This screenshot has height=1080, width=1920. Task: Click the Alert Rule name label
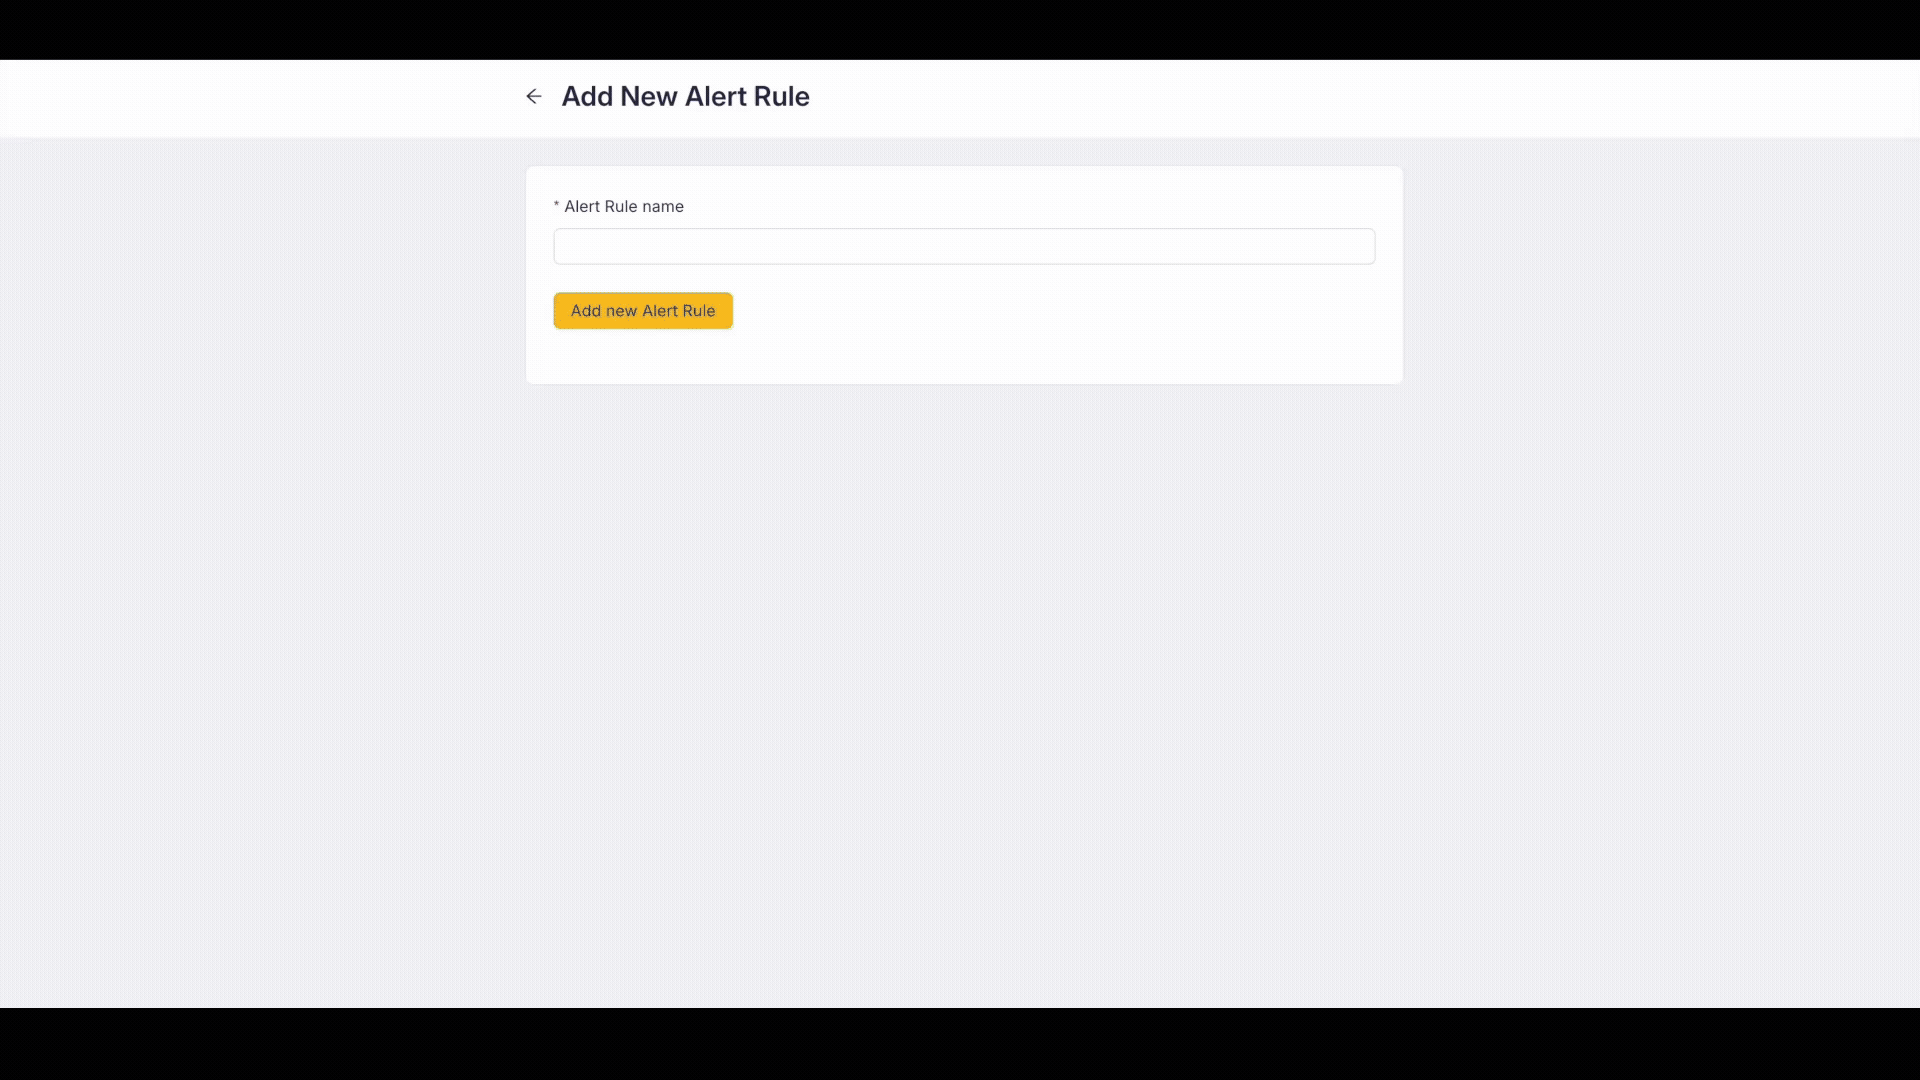point(623,206)
